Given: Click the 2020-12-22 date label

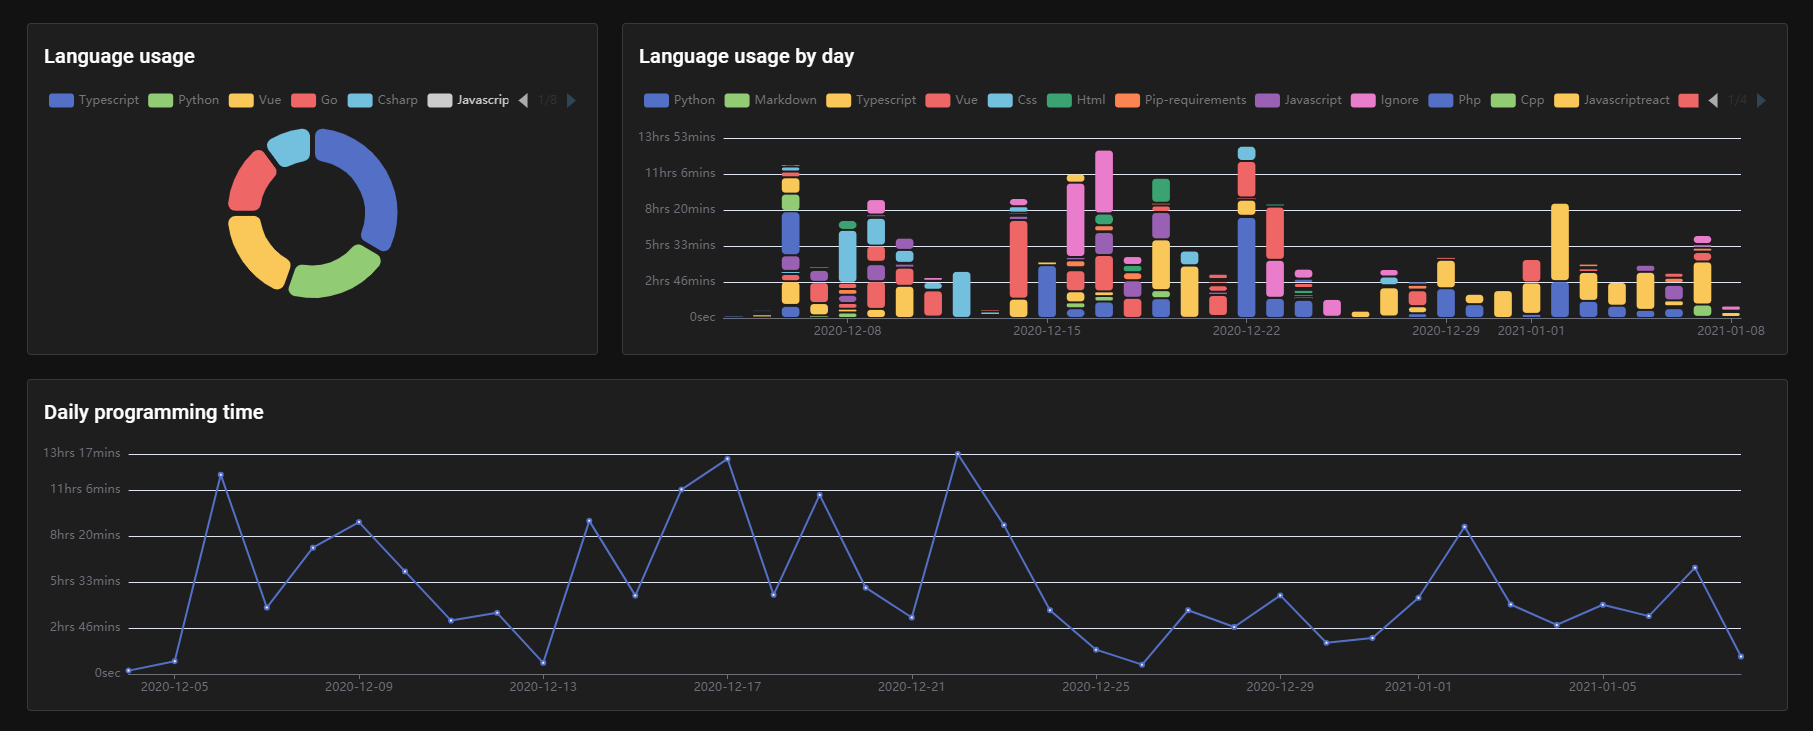Looking at the screenshot, I should tap(1246, 331).
